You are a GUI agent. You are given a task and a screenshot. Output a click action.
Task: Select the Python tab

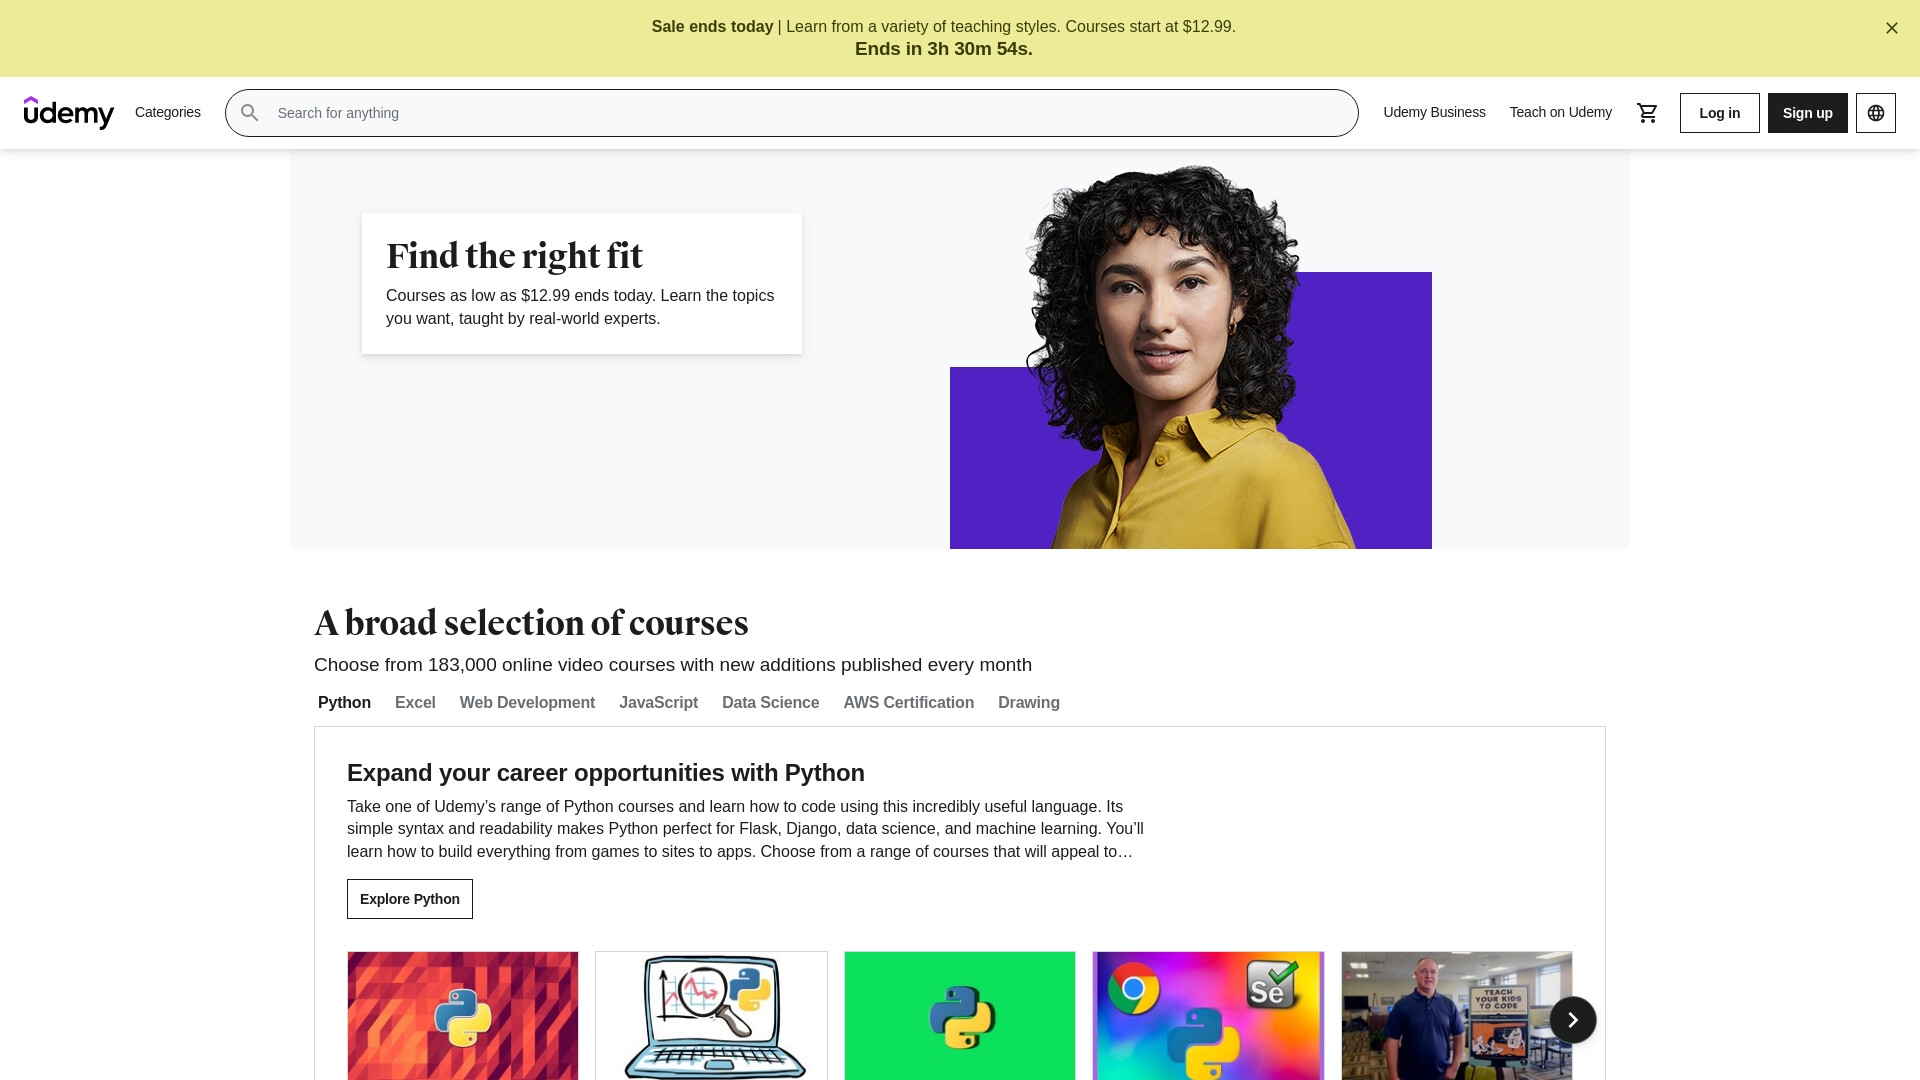click(344, 703)
